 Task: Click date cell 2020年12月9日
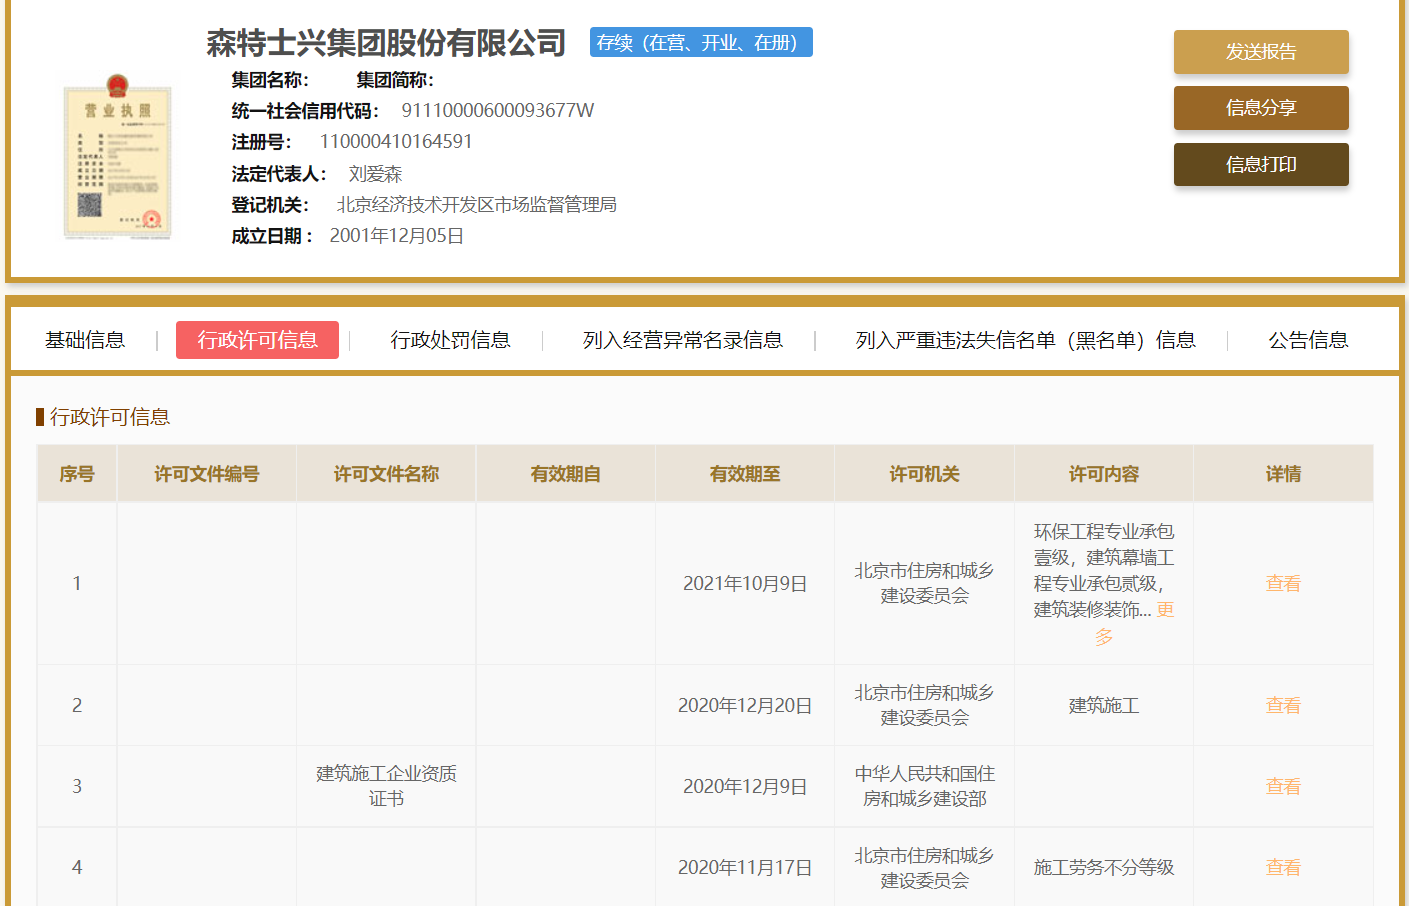745,786
